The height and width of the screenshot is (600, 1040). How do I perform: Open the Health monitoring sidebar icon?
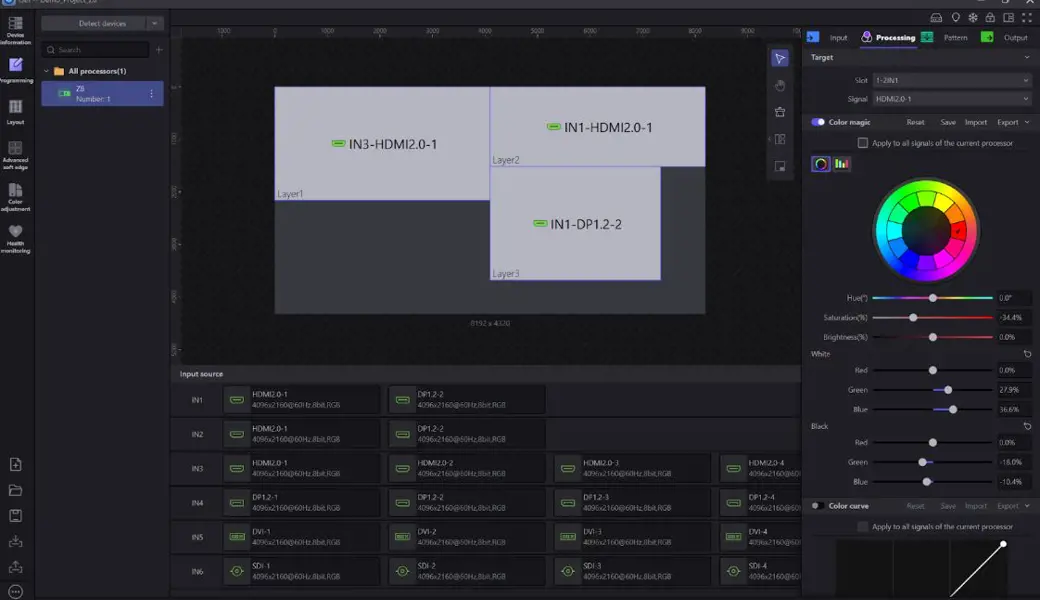[x=15, y=232]
